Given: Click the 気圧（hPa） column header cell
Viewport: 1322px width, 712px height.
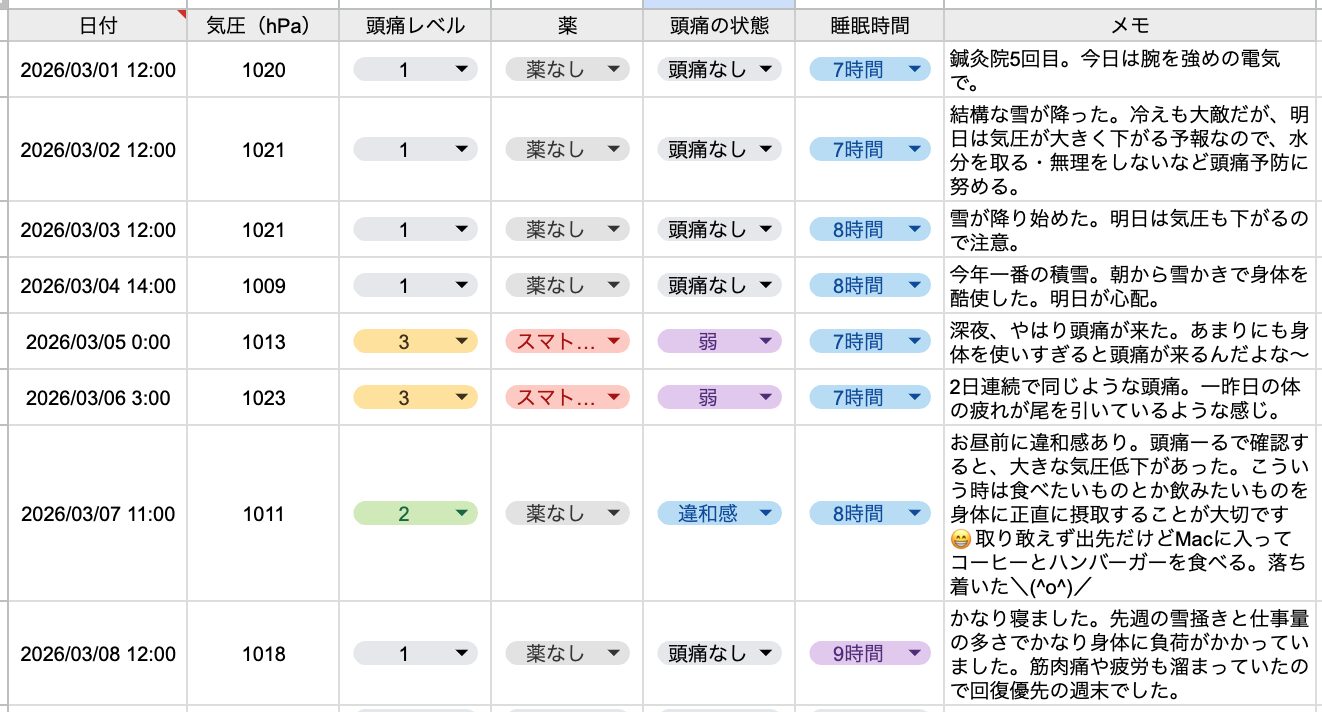Looking at the screenshot, I should (264, 25).
